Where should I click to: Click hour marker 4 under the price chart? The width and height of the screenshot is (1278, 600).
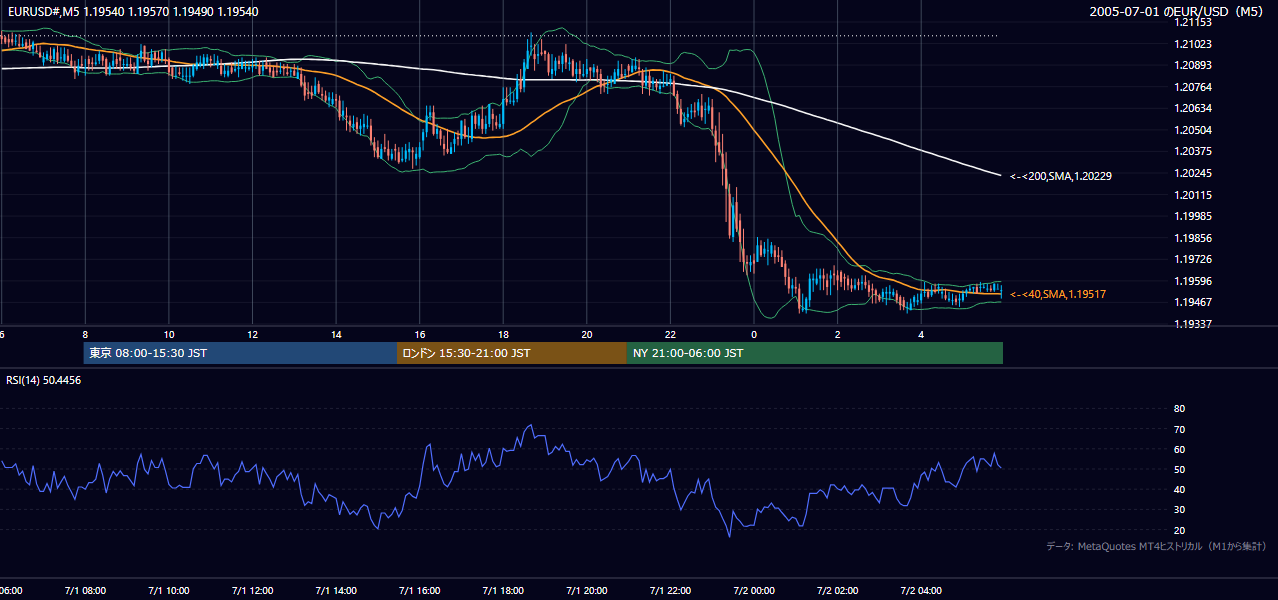921,334
